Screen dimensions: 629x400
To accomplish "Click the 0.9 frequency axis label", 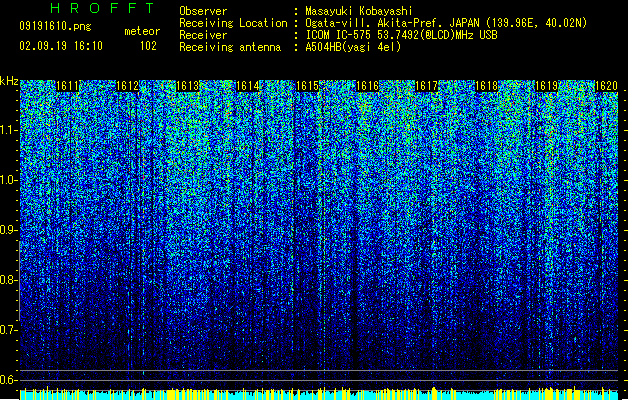I will click(x=9, y=230).
